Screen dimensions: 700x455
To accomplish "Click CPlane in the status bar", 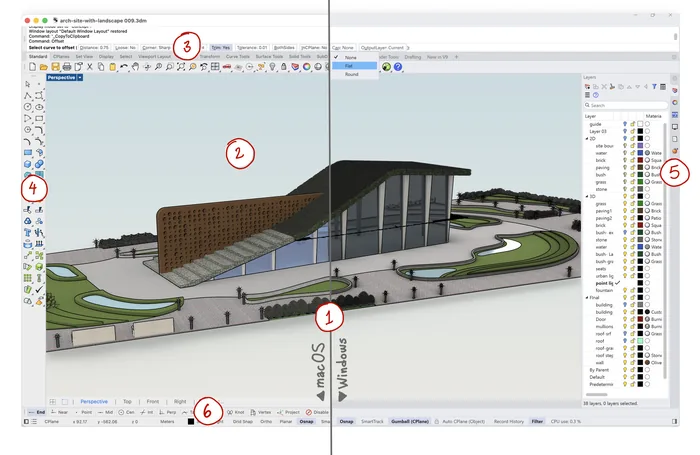I will click(x=51, y=422).
